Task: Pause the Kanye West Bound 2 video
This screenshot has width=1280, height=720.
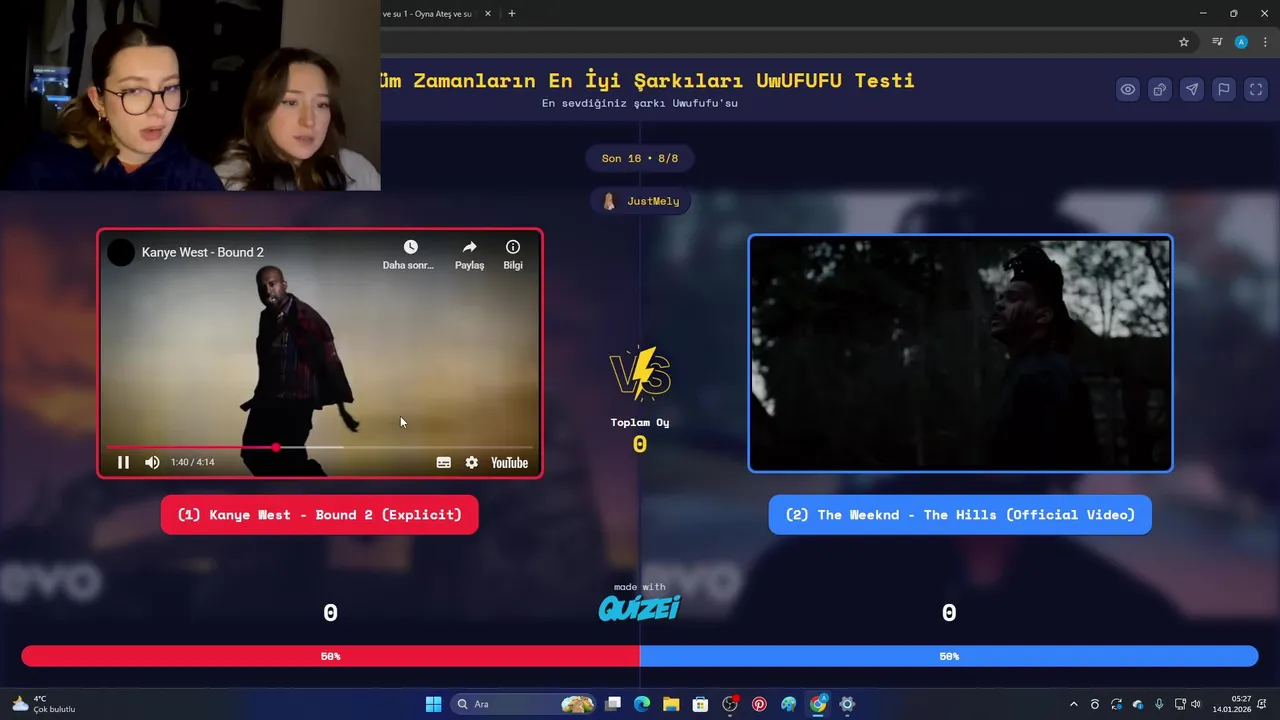Action: coord(123,462)
